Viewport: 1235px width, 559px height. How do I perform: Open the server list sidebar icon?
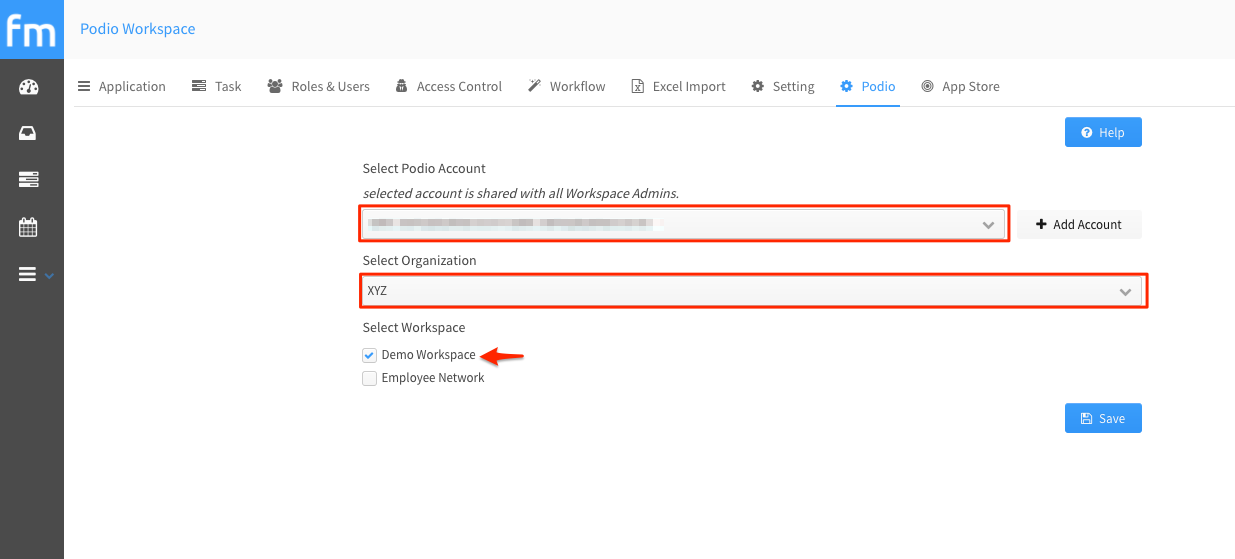pos(28,180)
